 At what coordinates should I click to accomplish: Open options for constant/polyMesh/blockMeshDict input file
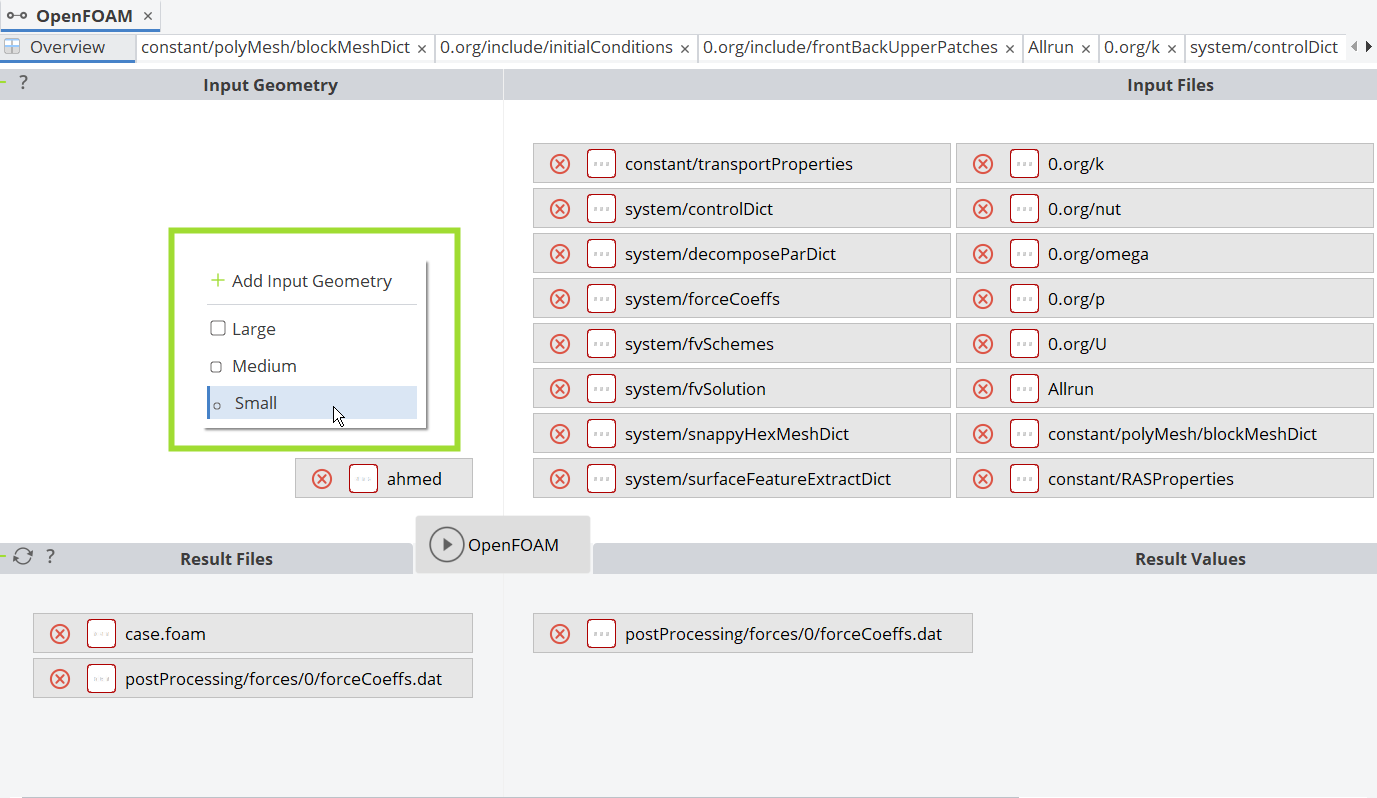click(1024, 434)
